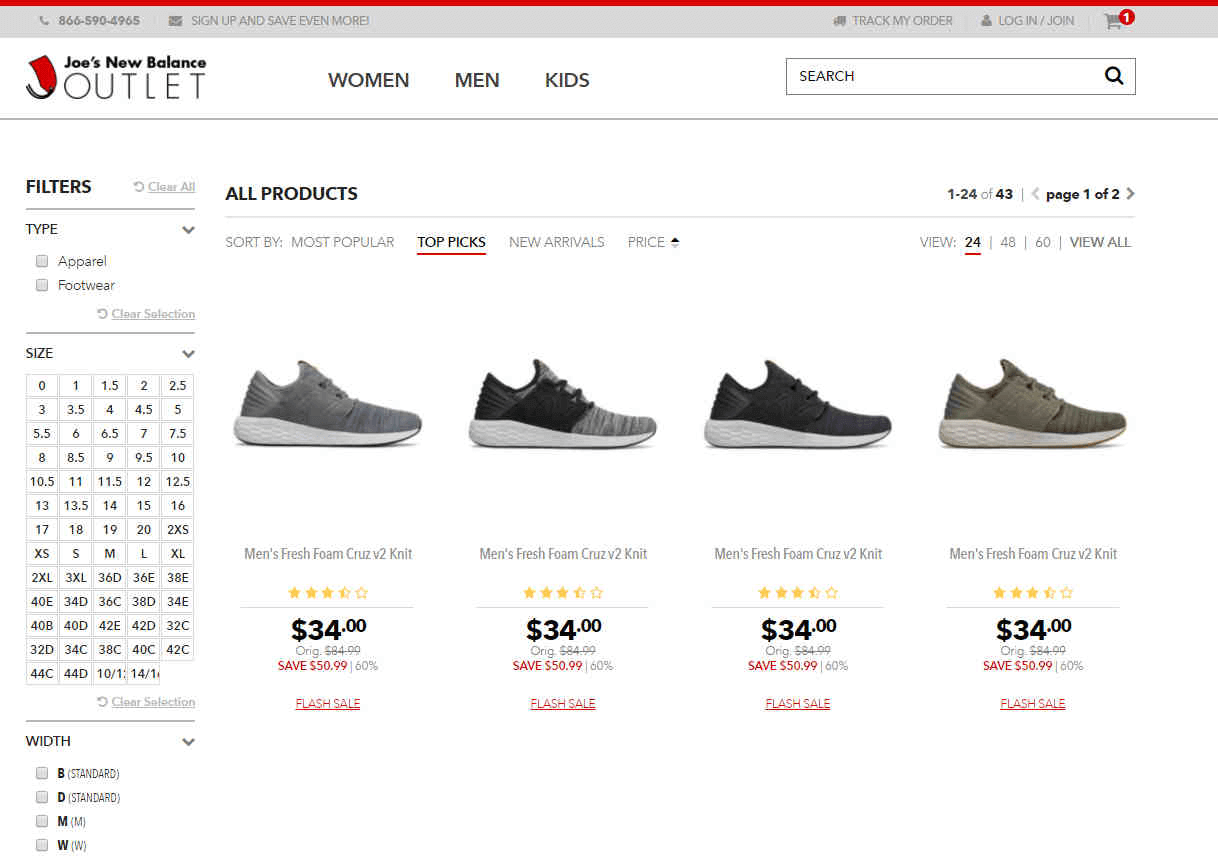Open the shopping cart icon
This screenshot has width=1218, height=860.
(x=1113, y=21)
